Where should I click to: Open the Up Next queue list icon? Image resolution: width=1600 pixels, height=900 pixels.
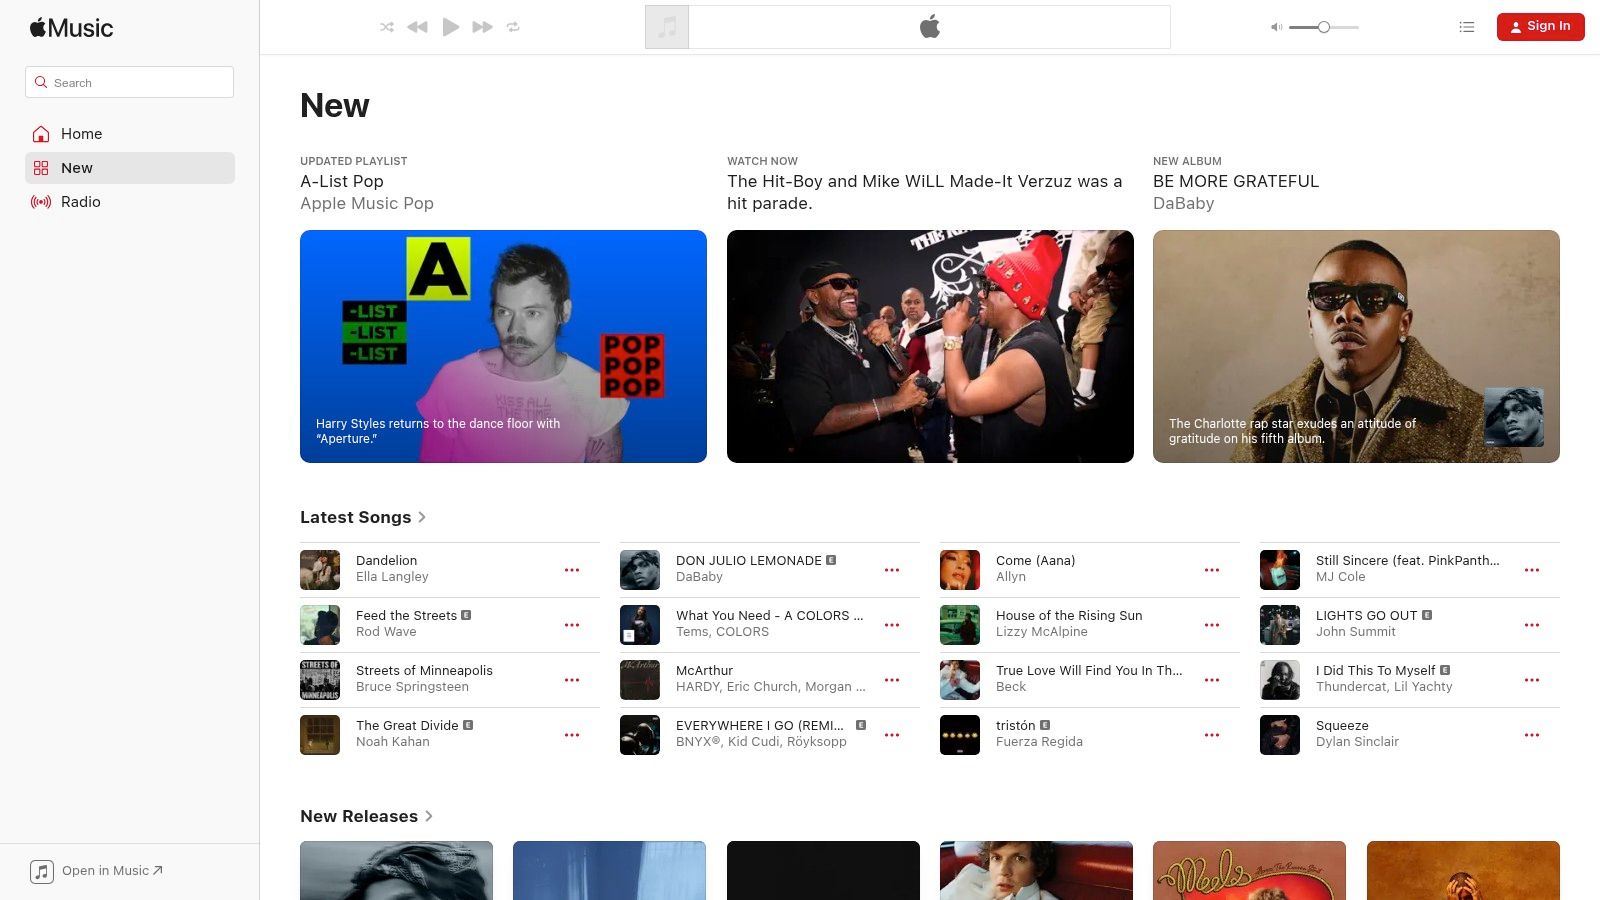click(x=1466, y=27)
